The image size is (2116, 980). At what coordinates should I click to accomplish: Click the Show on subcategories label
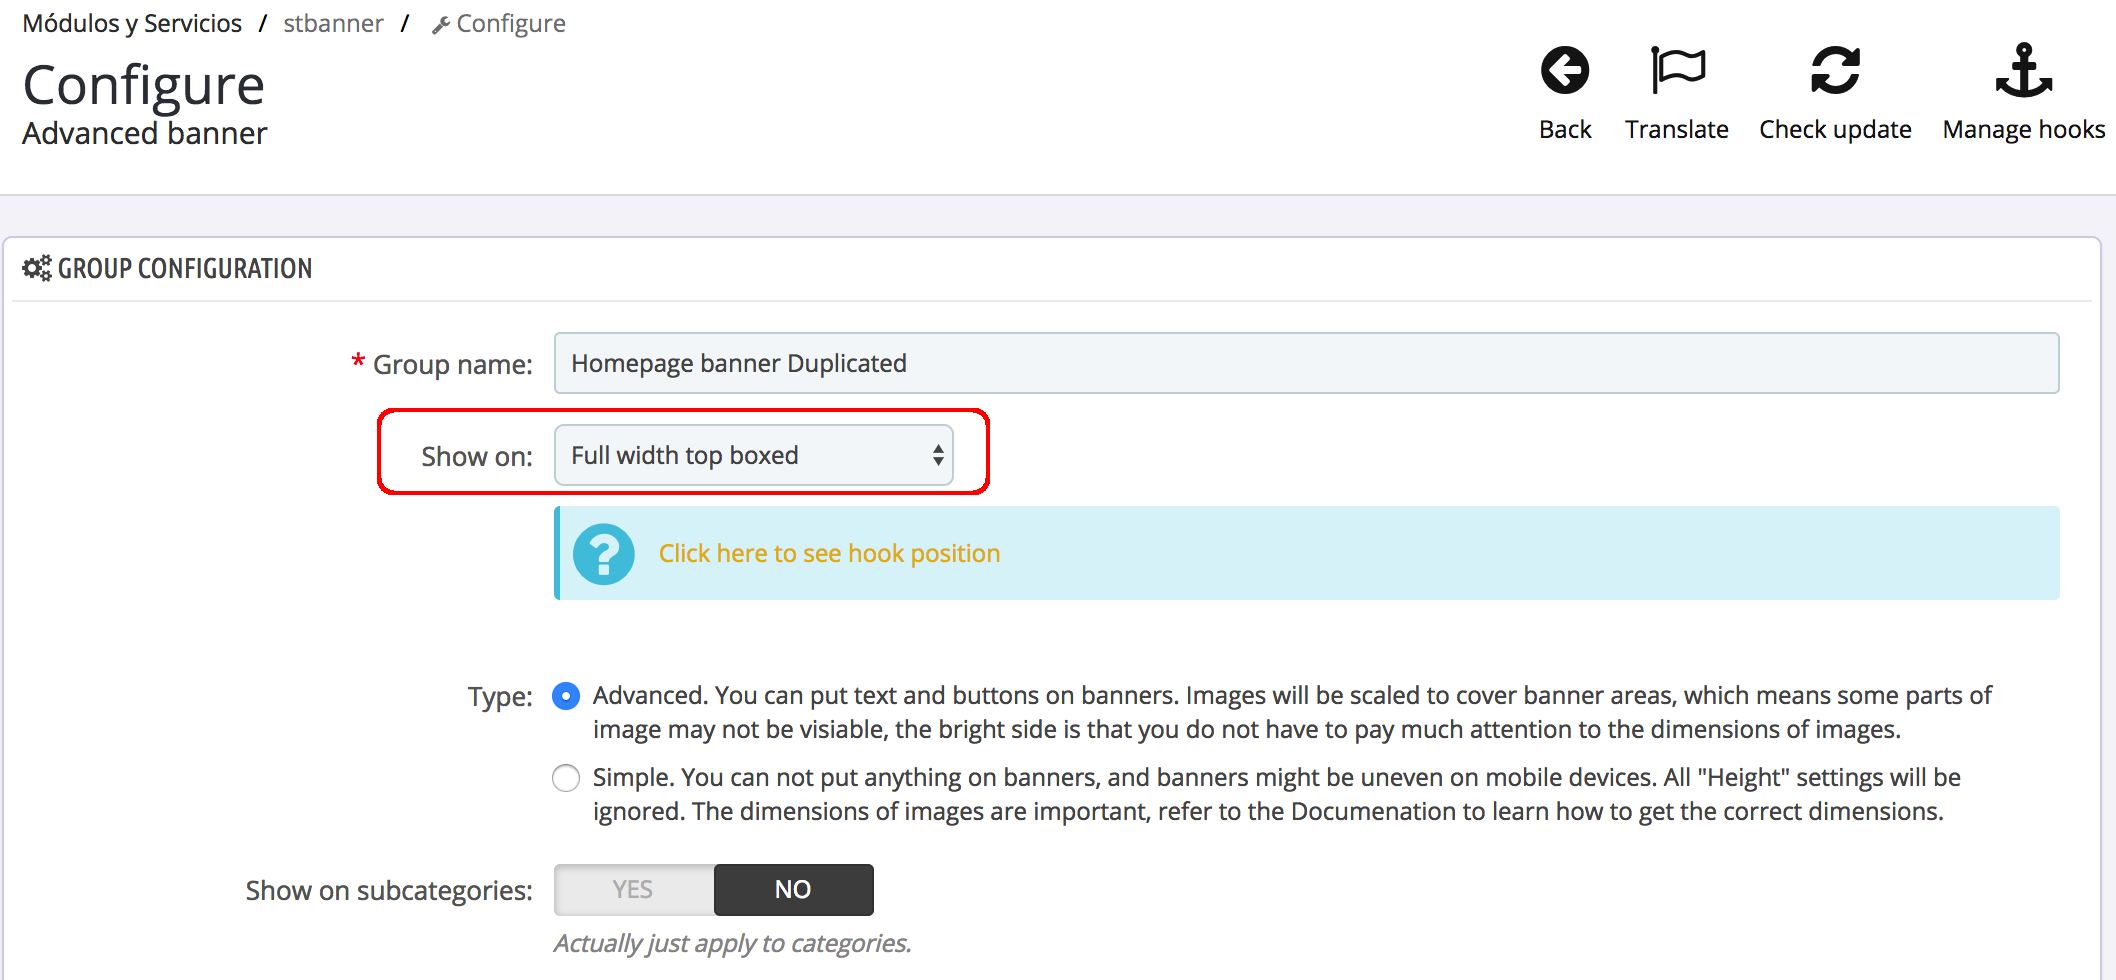[389, 891]
